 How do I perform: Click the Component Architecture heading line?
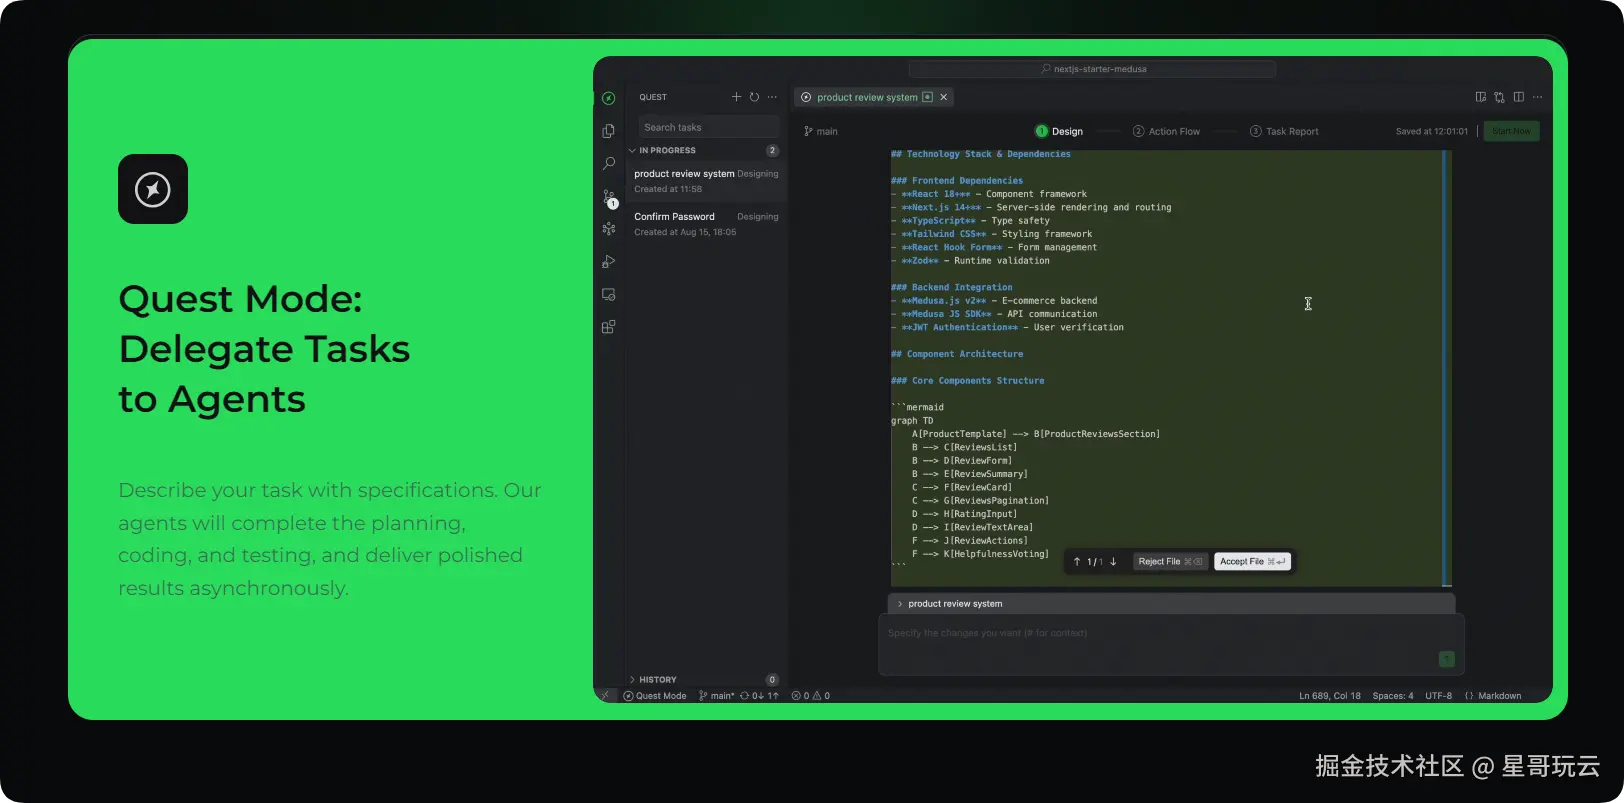[957, 354]
